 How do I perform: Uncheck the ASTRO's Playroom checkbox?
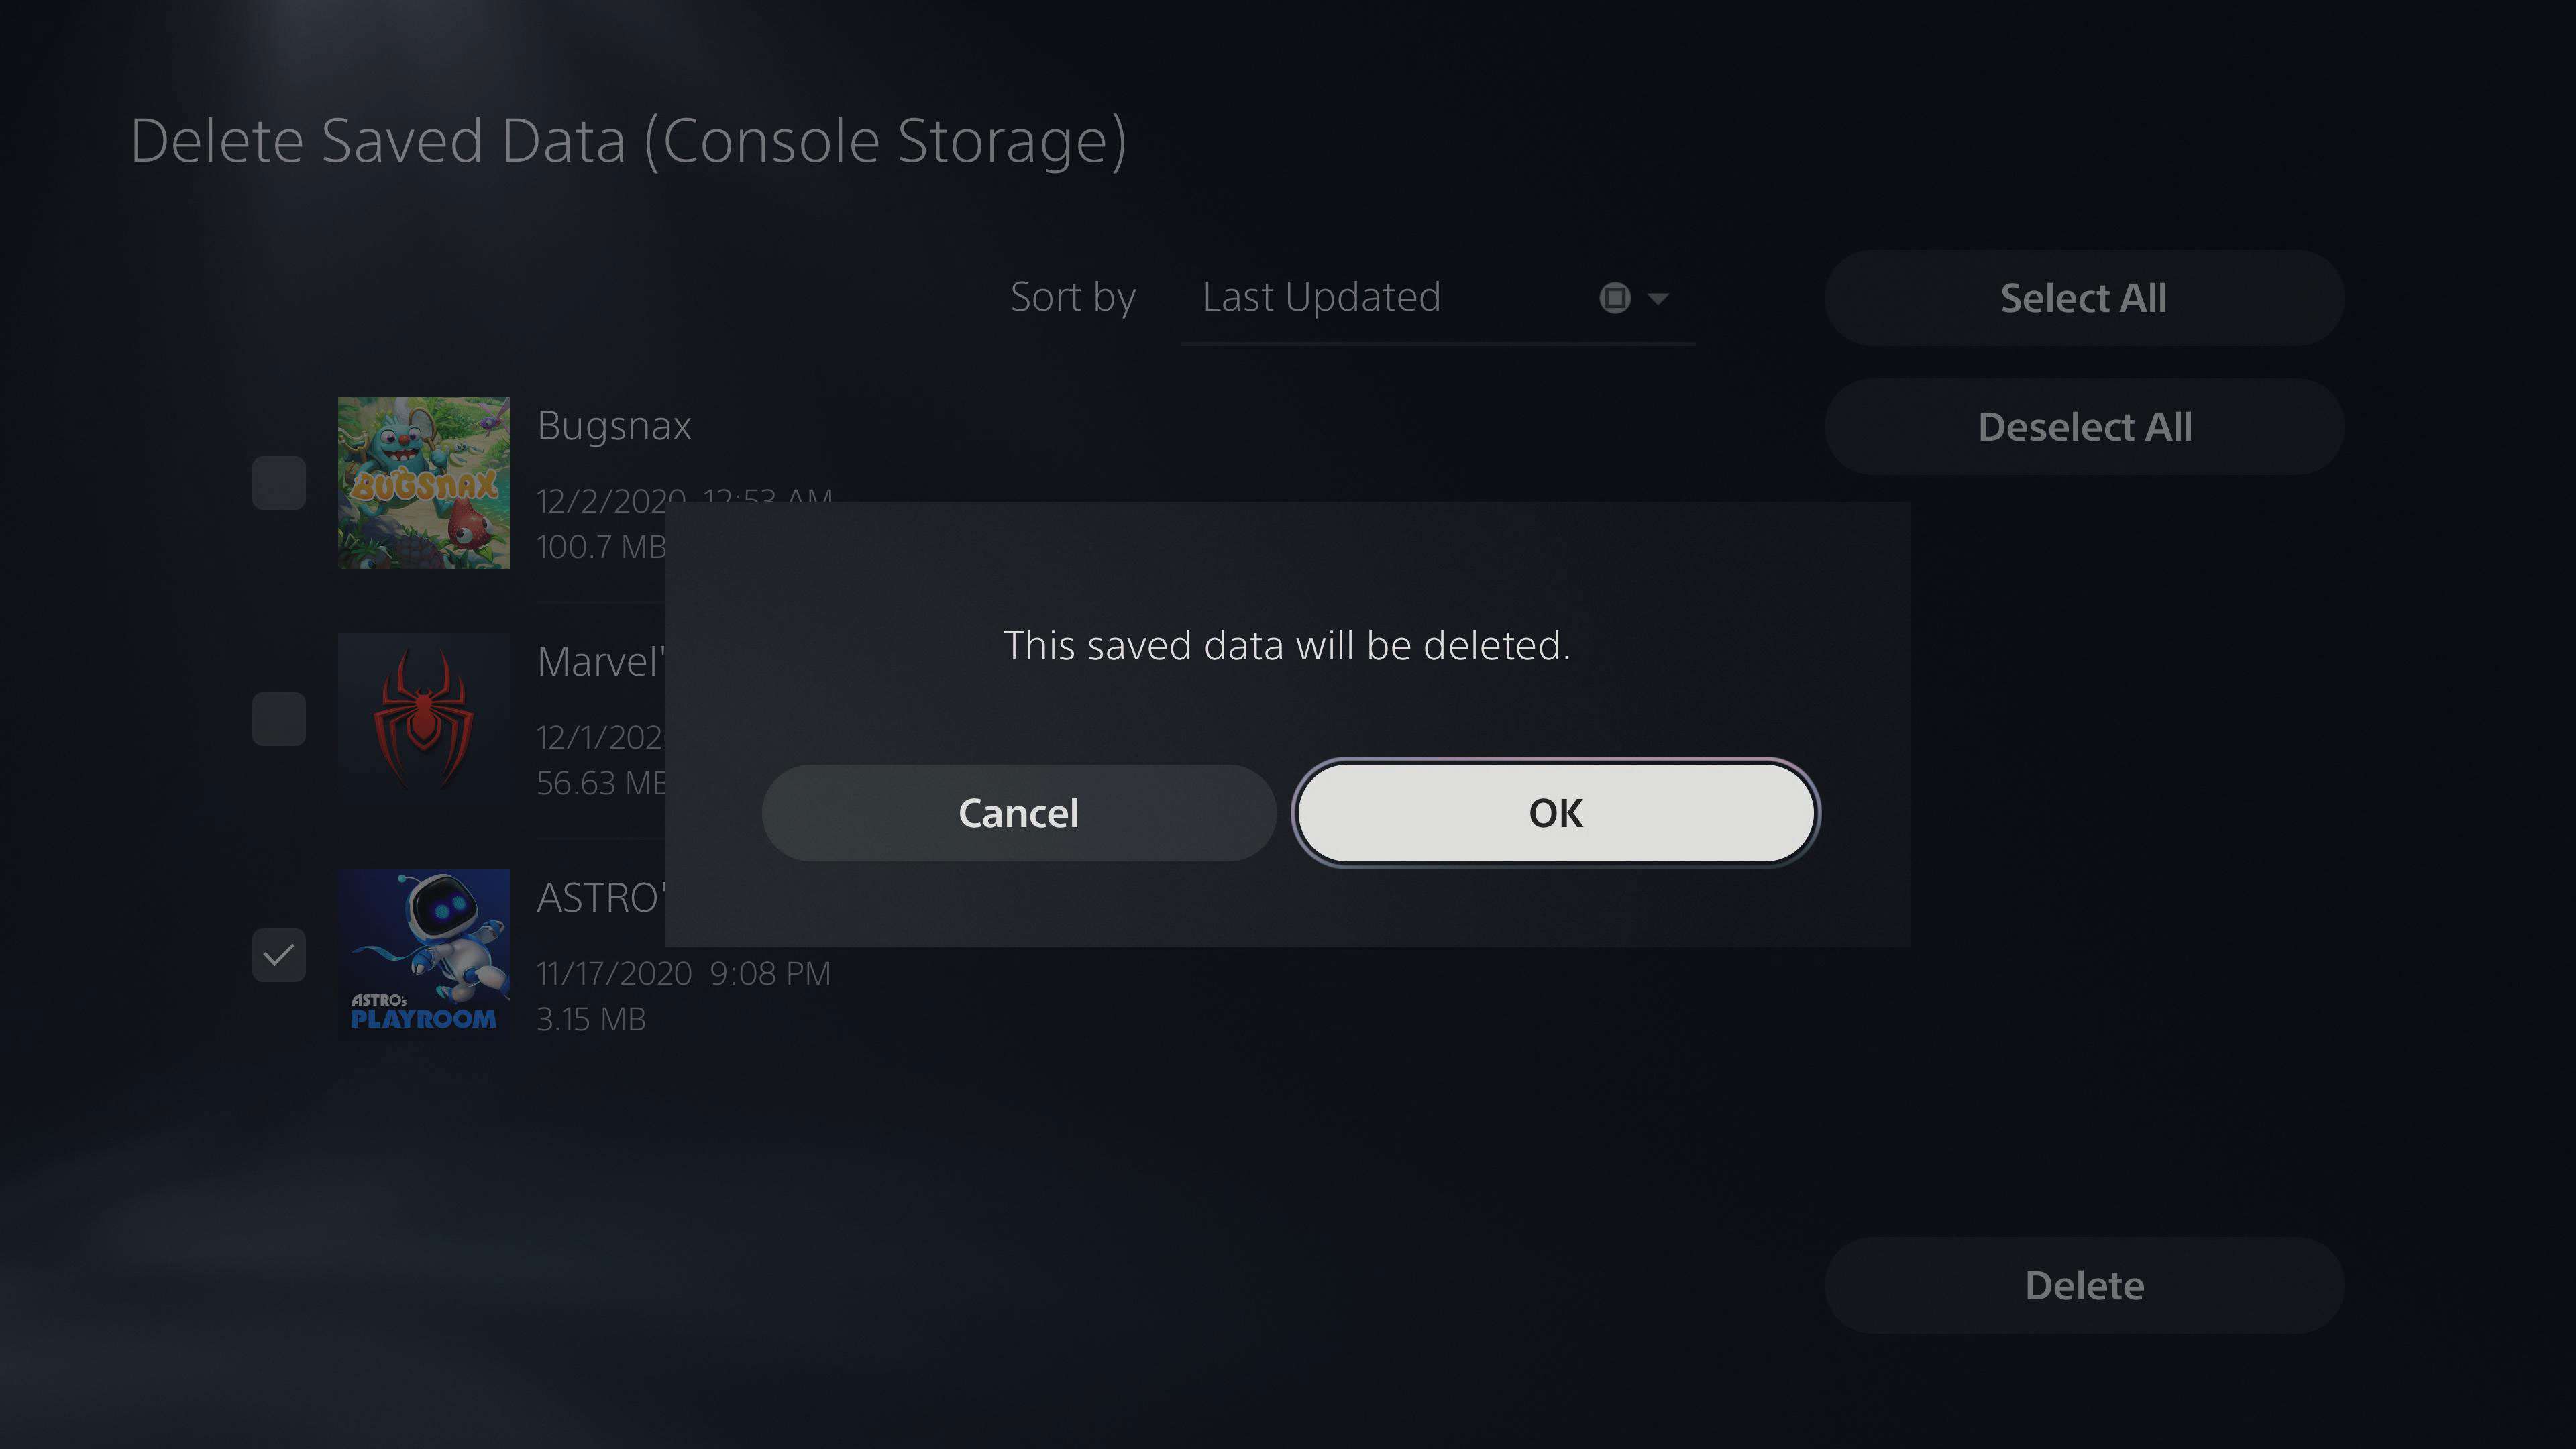pos(279,955)
